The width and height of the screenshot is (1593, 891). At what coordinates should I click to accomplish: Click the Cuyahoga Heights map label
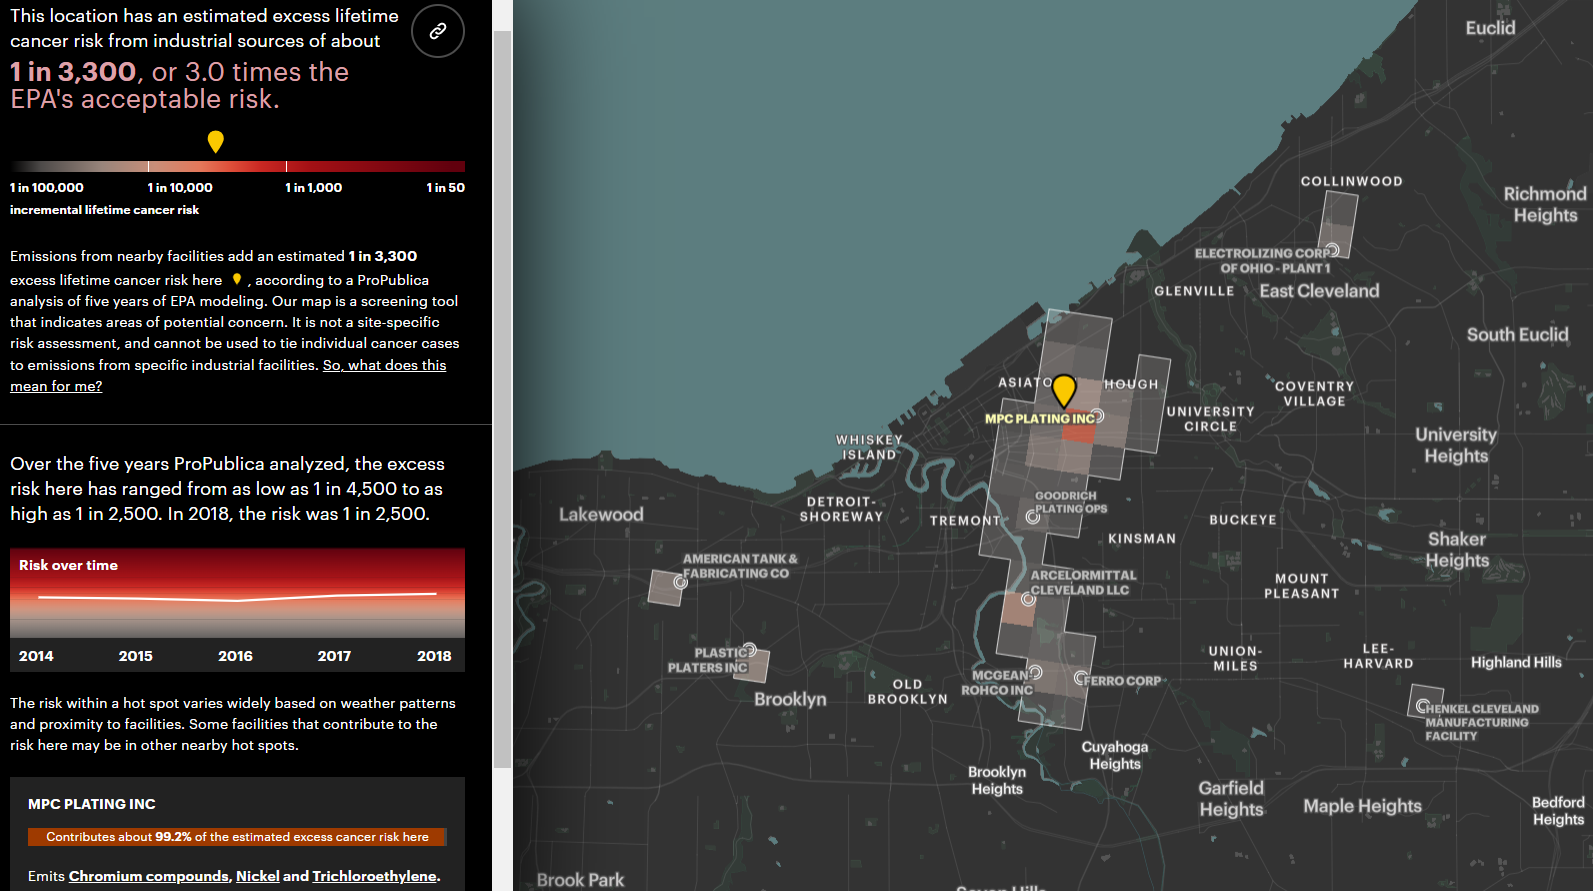click(1115, 755)
